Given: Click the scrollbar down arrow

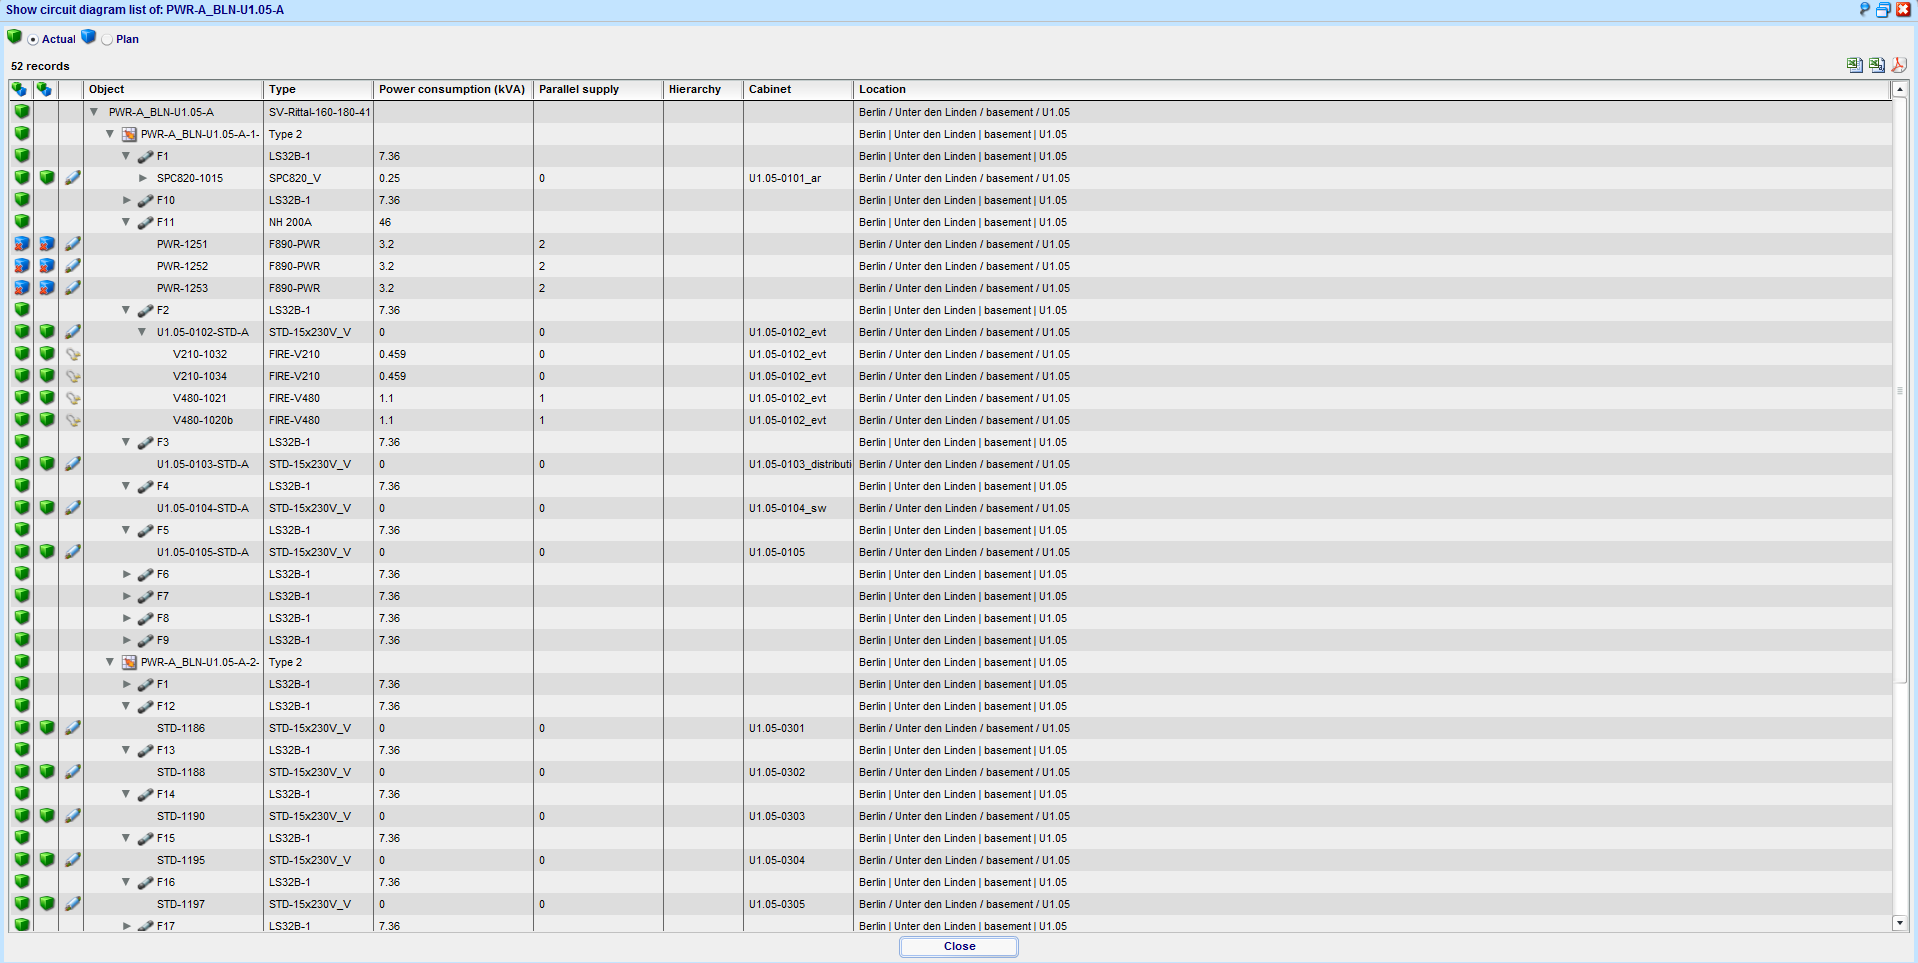Looking at the screenshot, I should [1899, 923].
